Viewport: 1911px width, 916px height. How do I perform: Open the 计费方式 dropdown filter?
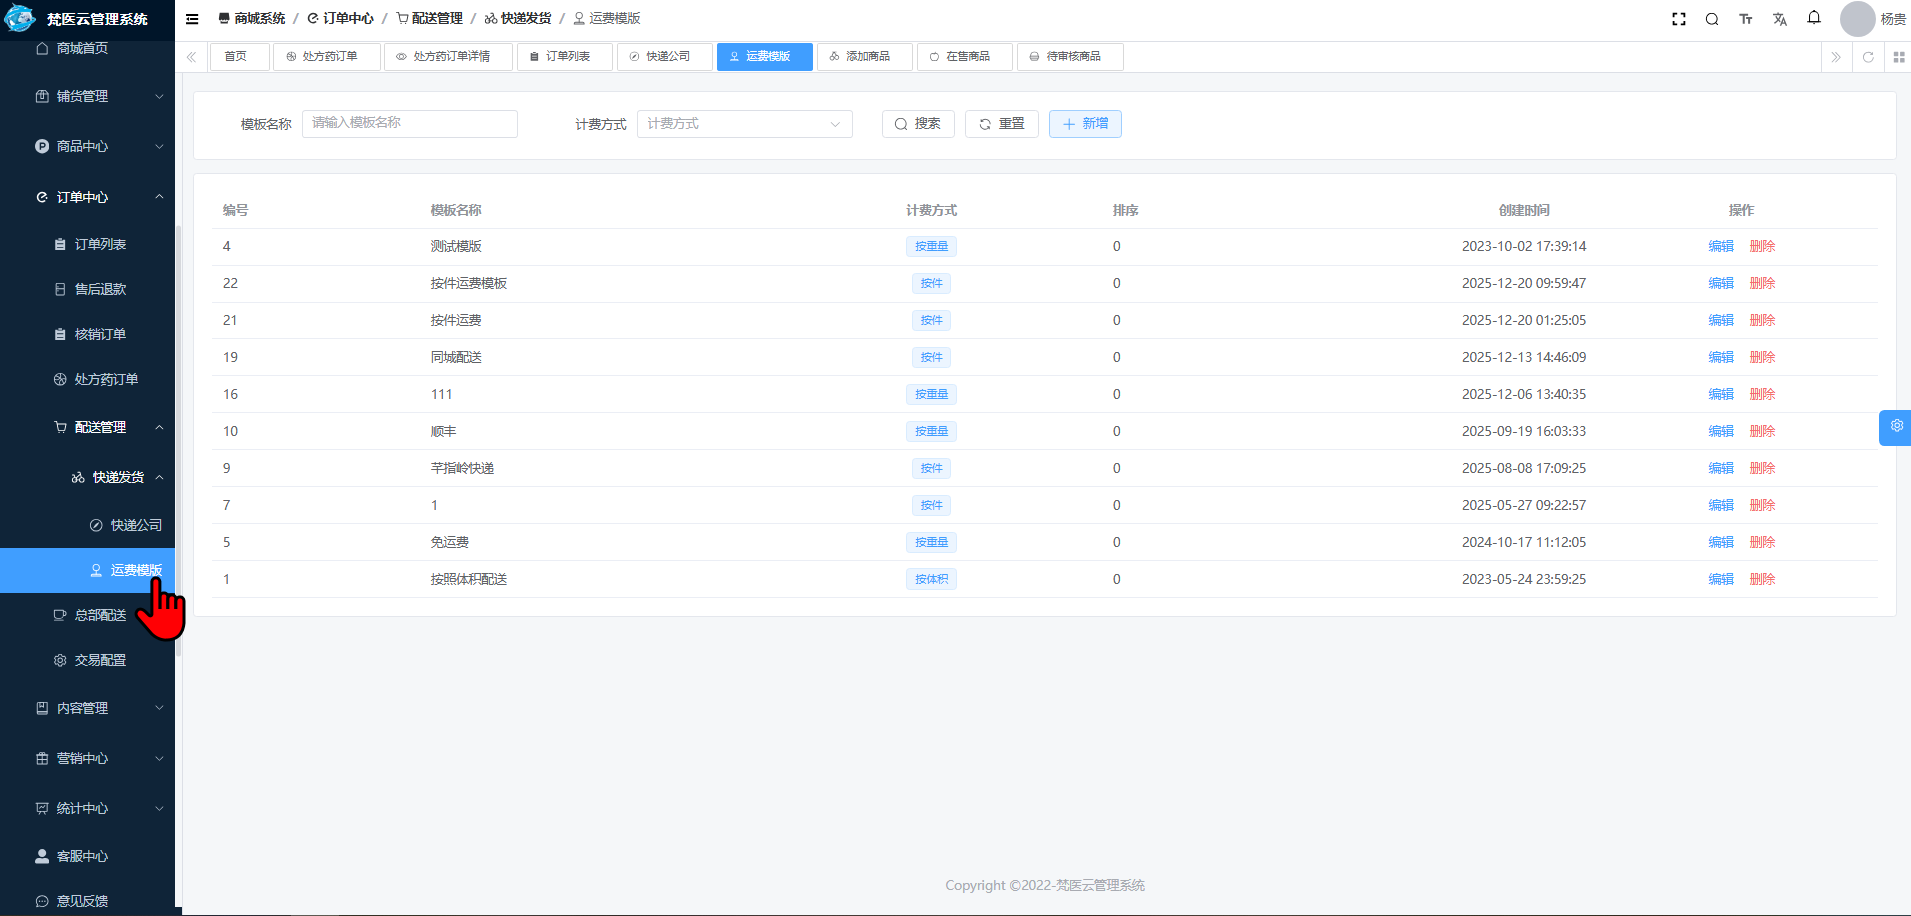point(744,124)
